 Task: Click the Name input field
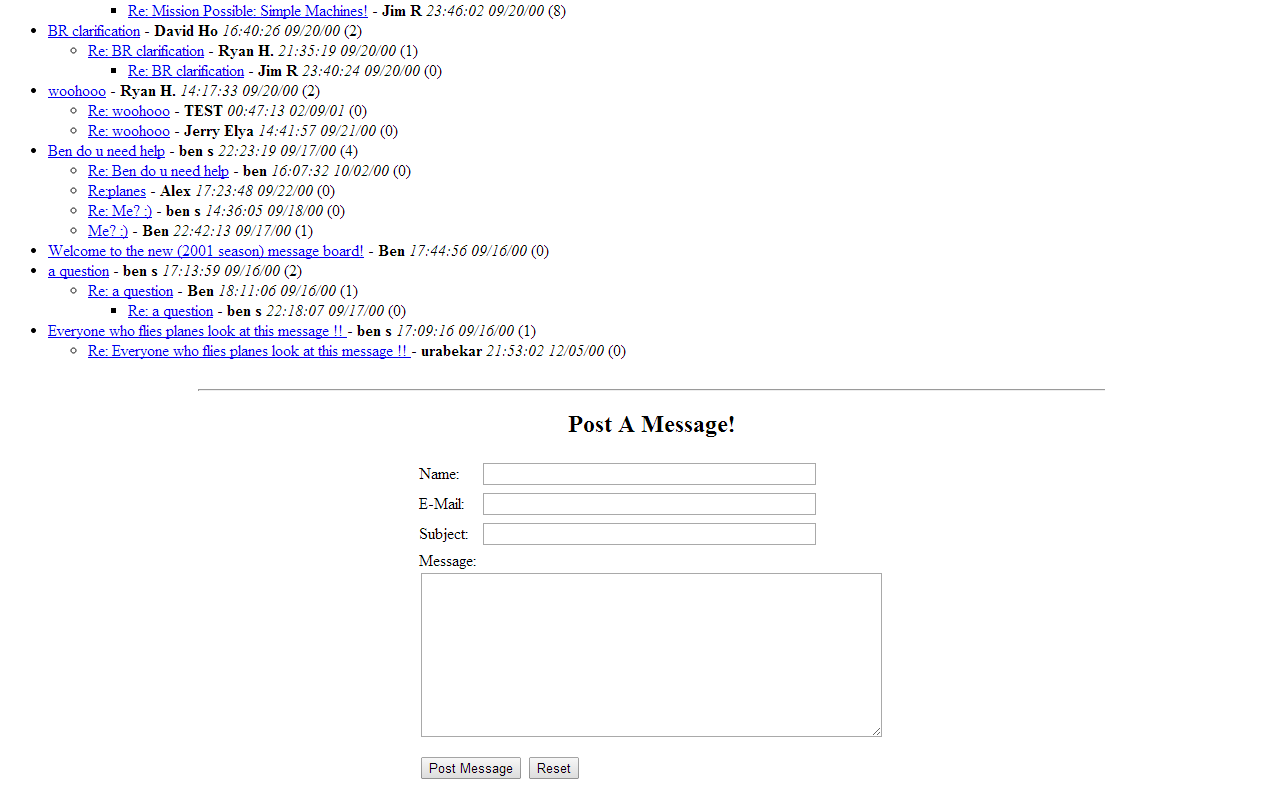pos(649,474)
